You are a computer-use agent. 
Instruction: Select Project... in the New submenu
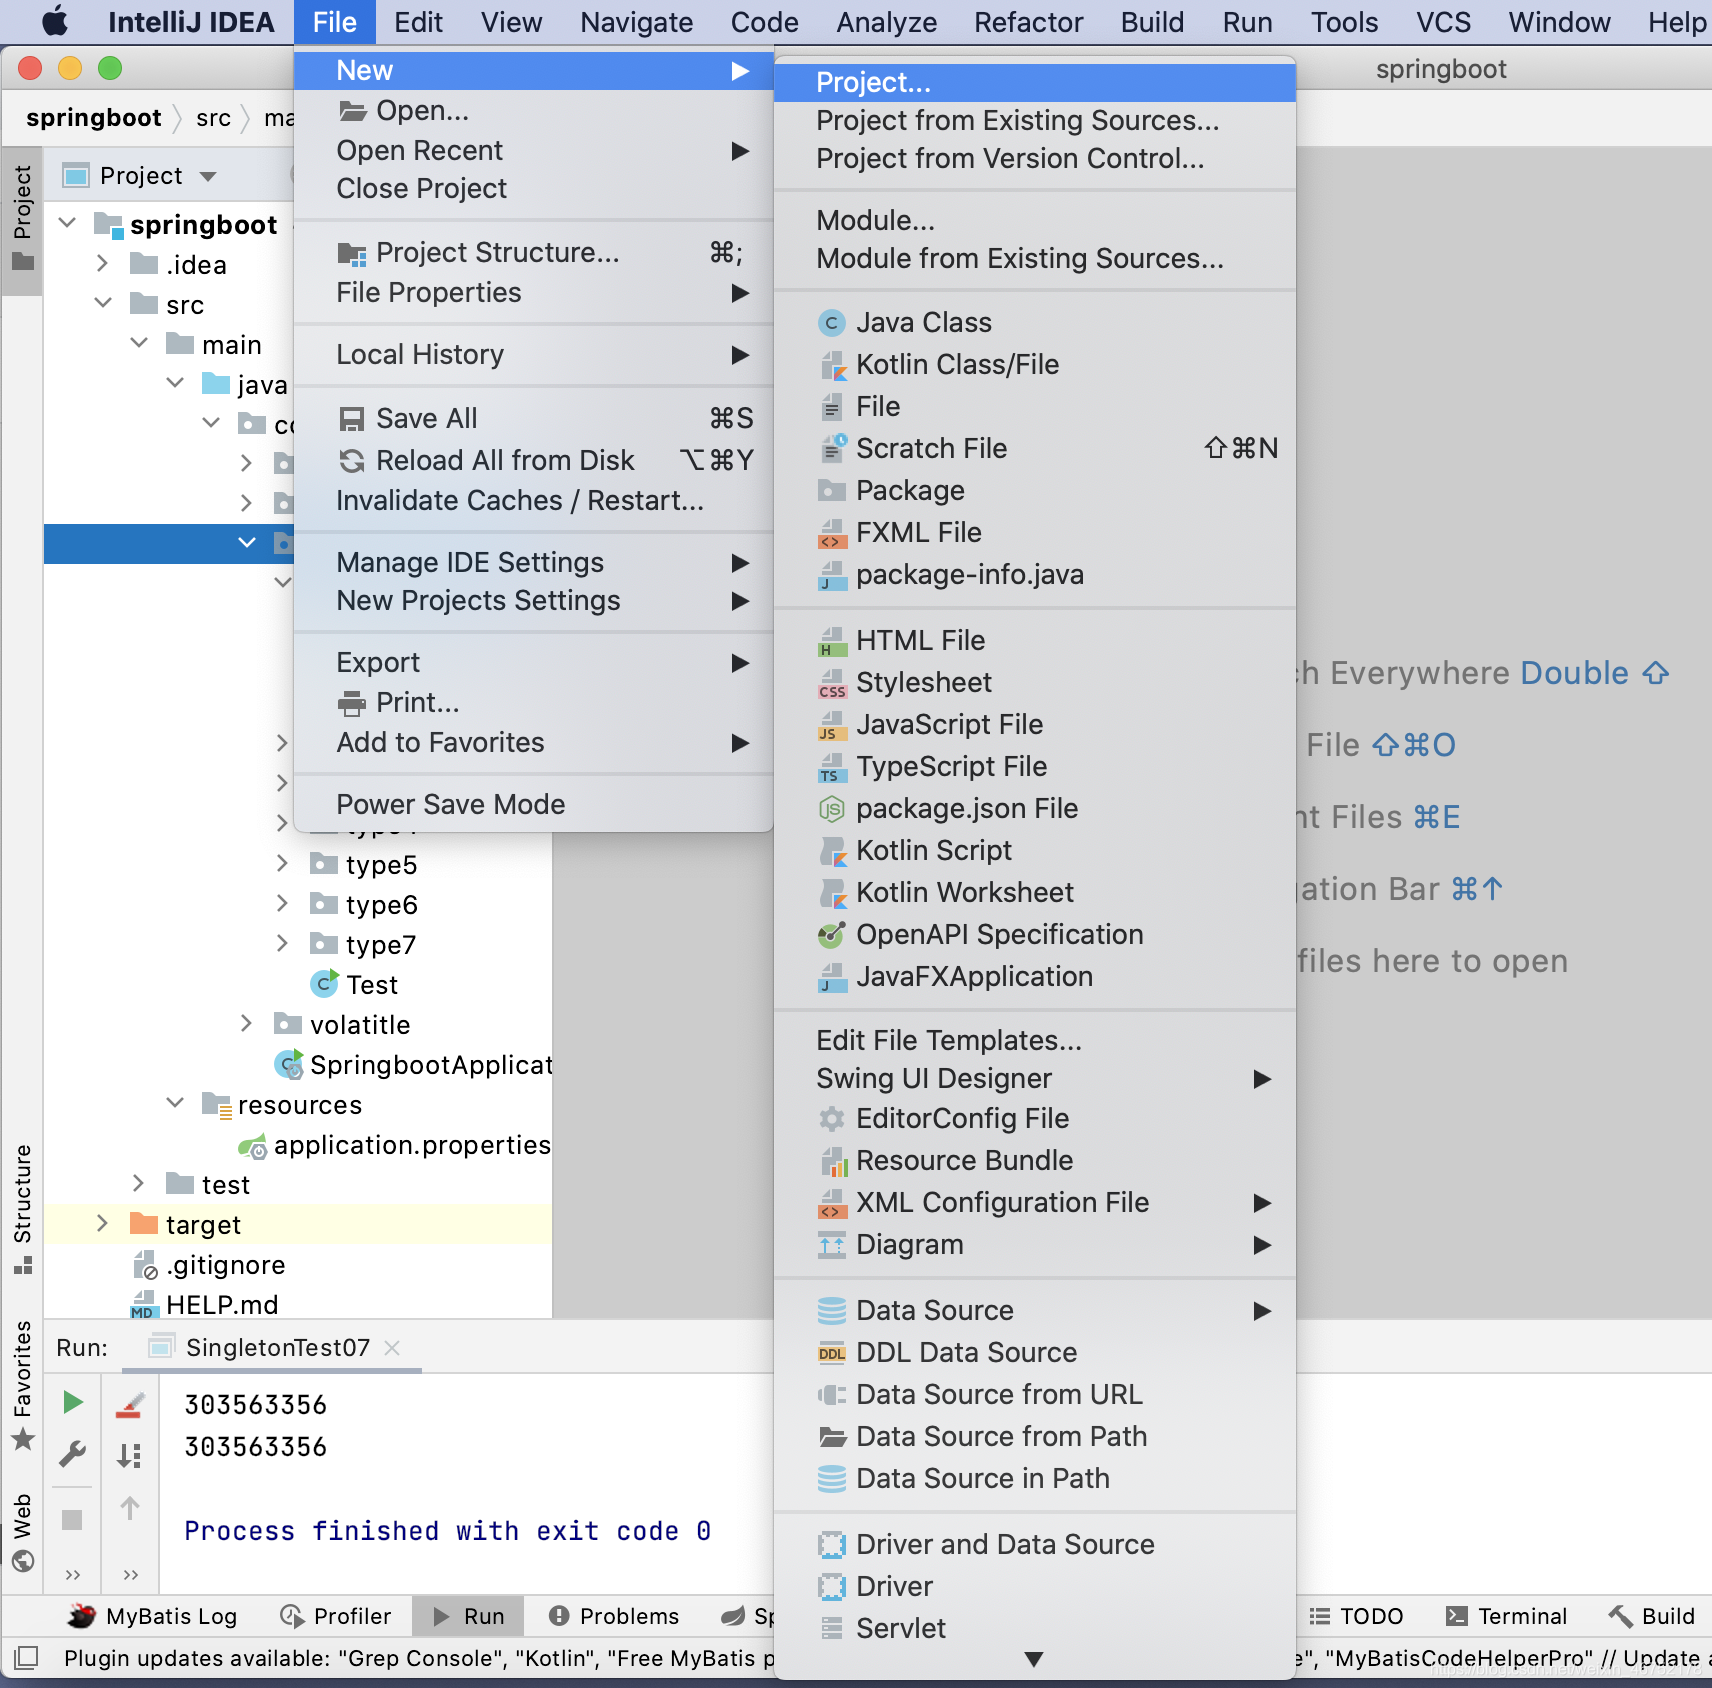point(1035,82)
